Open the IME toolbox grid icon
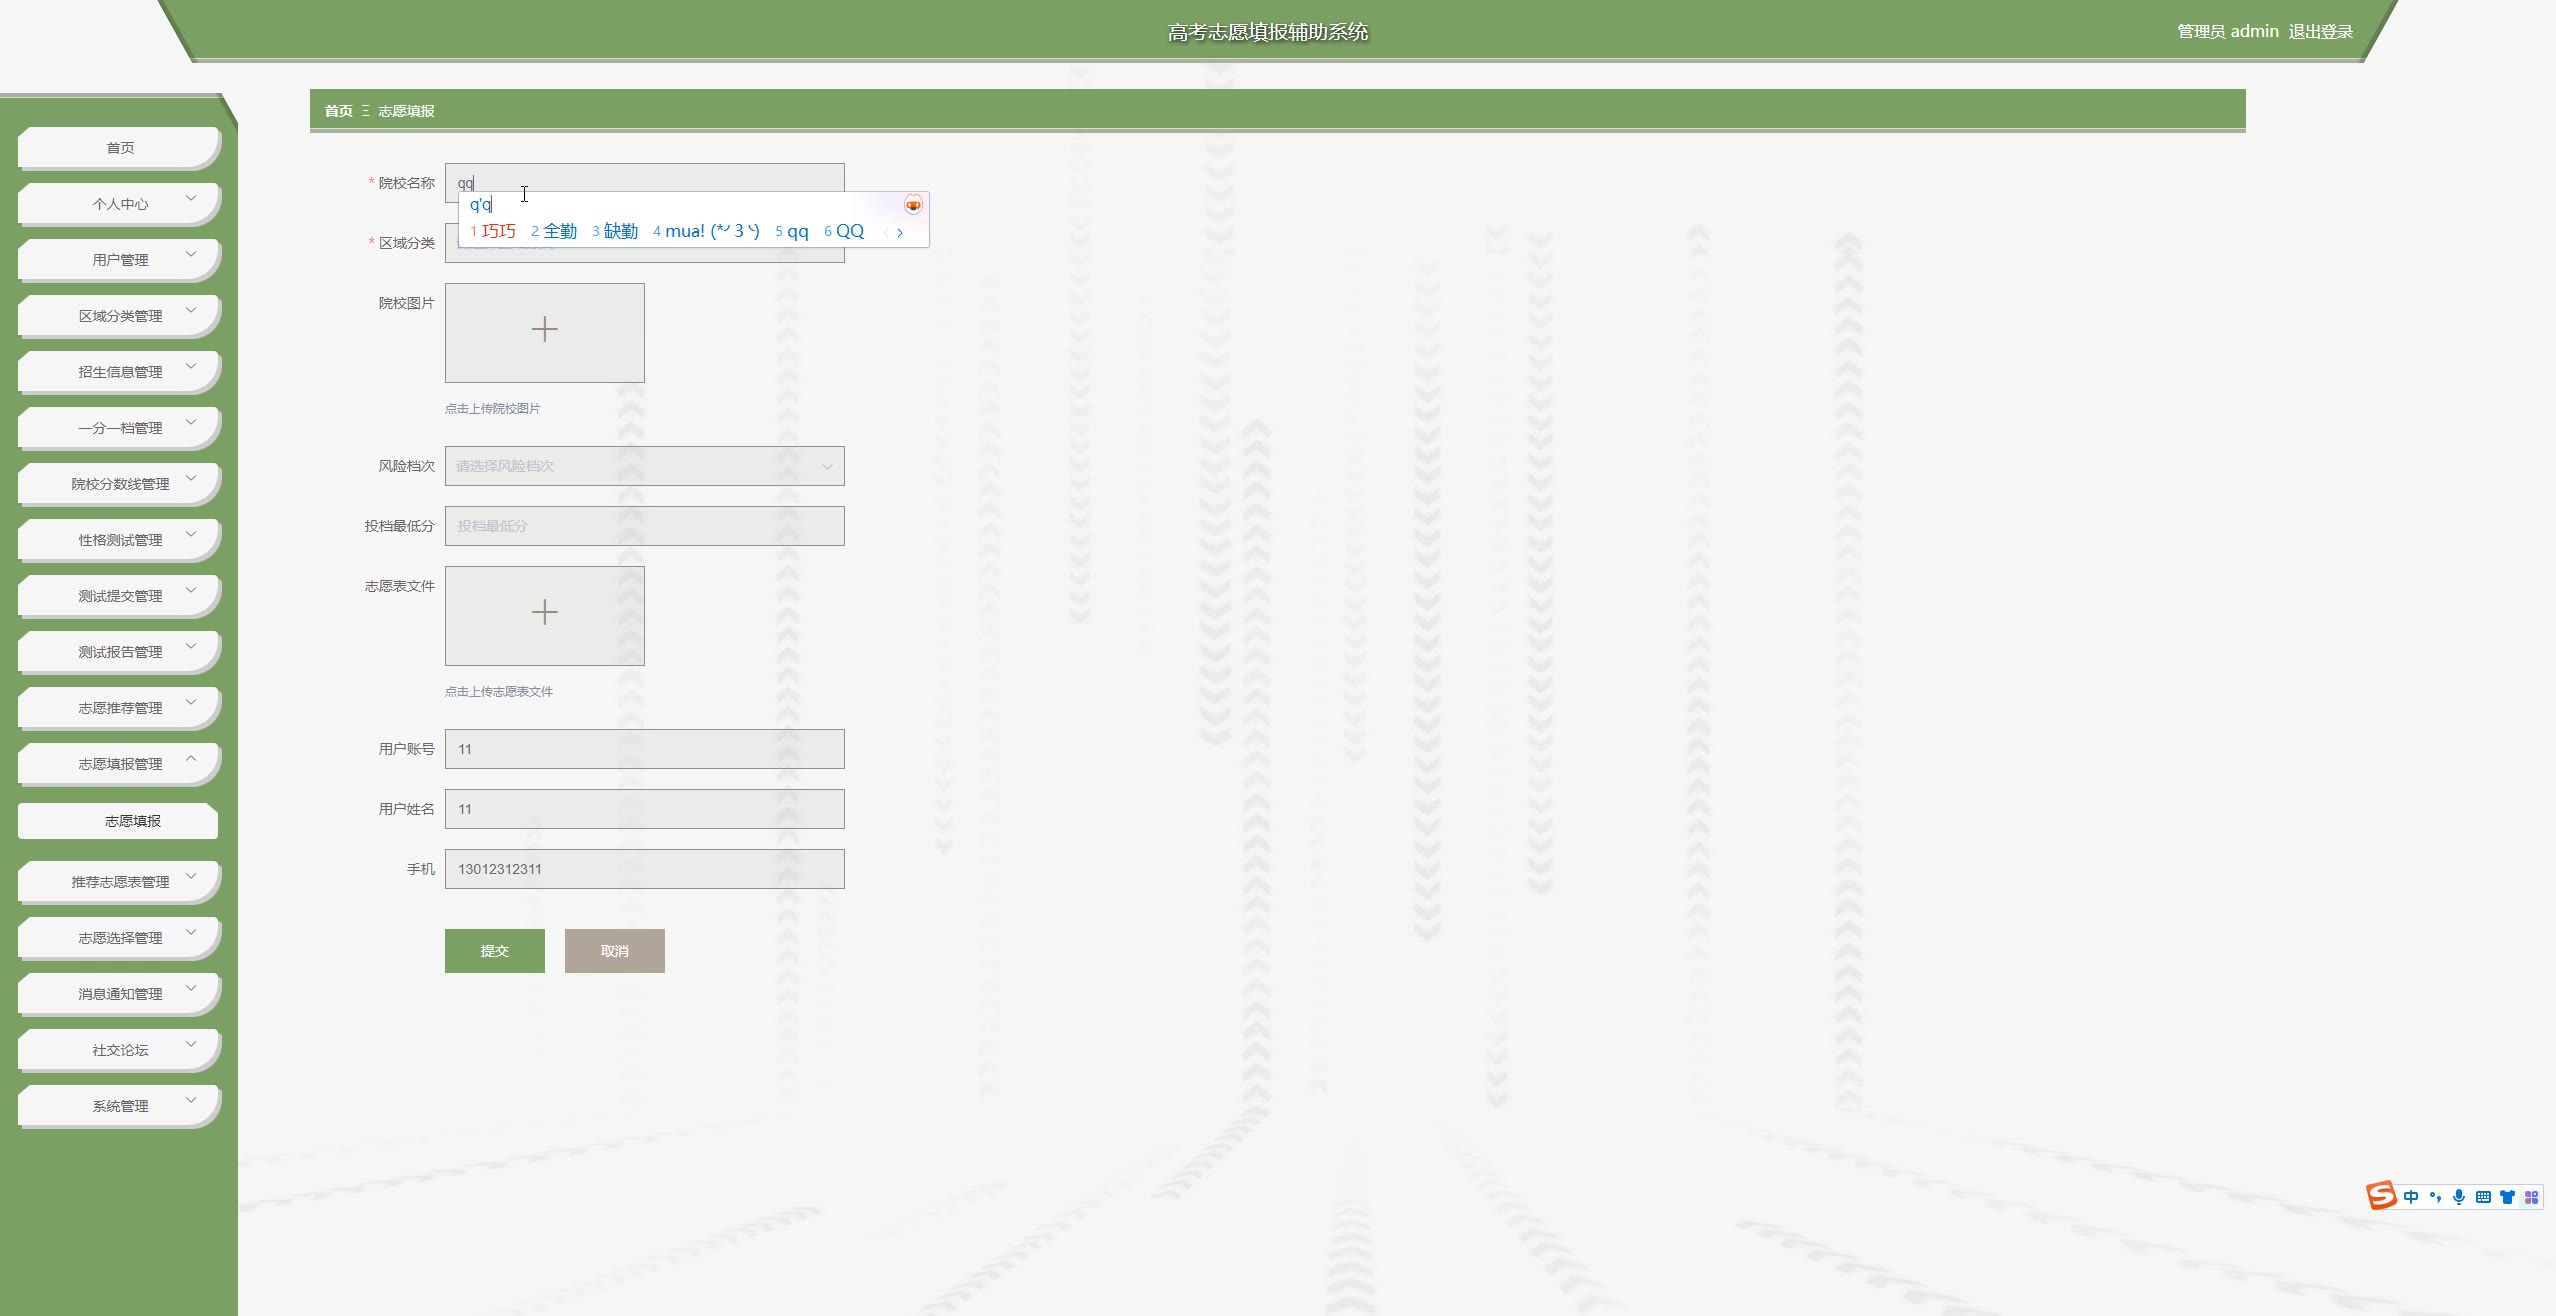Viewport: 2556px width, 1316px height. [2531, 1197]
